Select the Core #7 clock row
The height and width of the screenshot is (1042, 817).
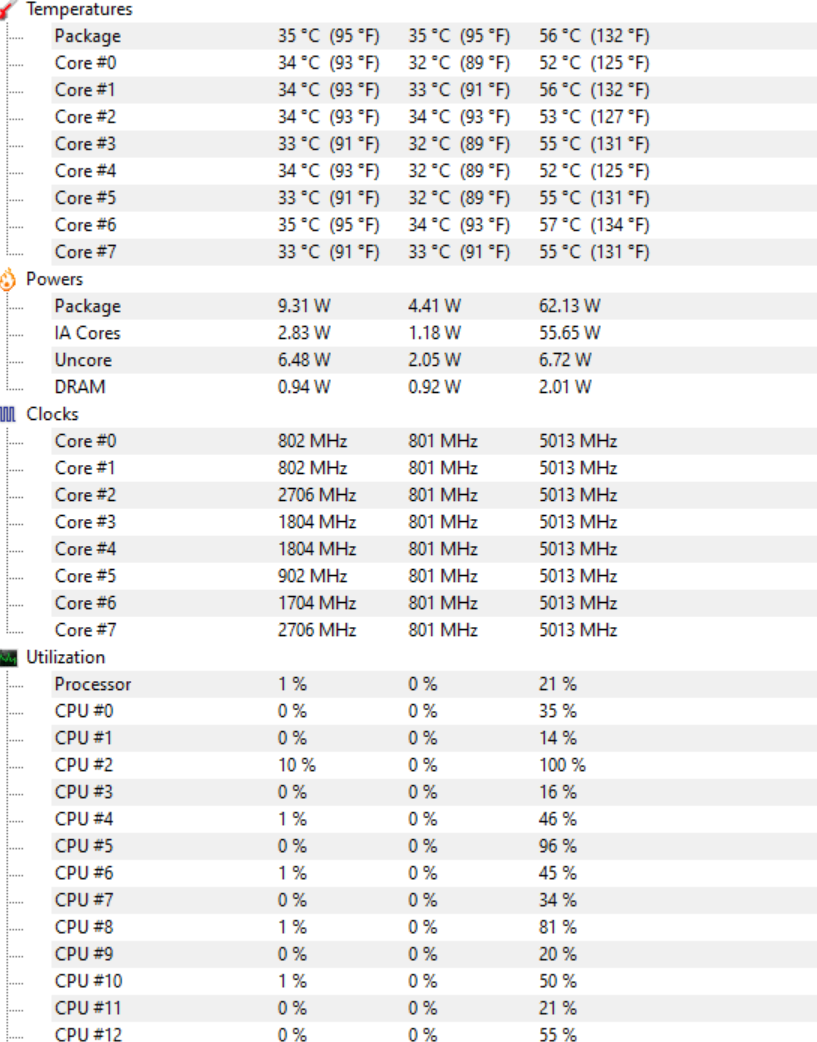[434, 630]
